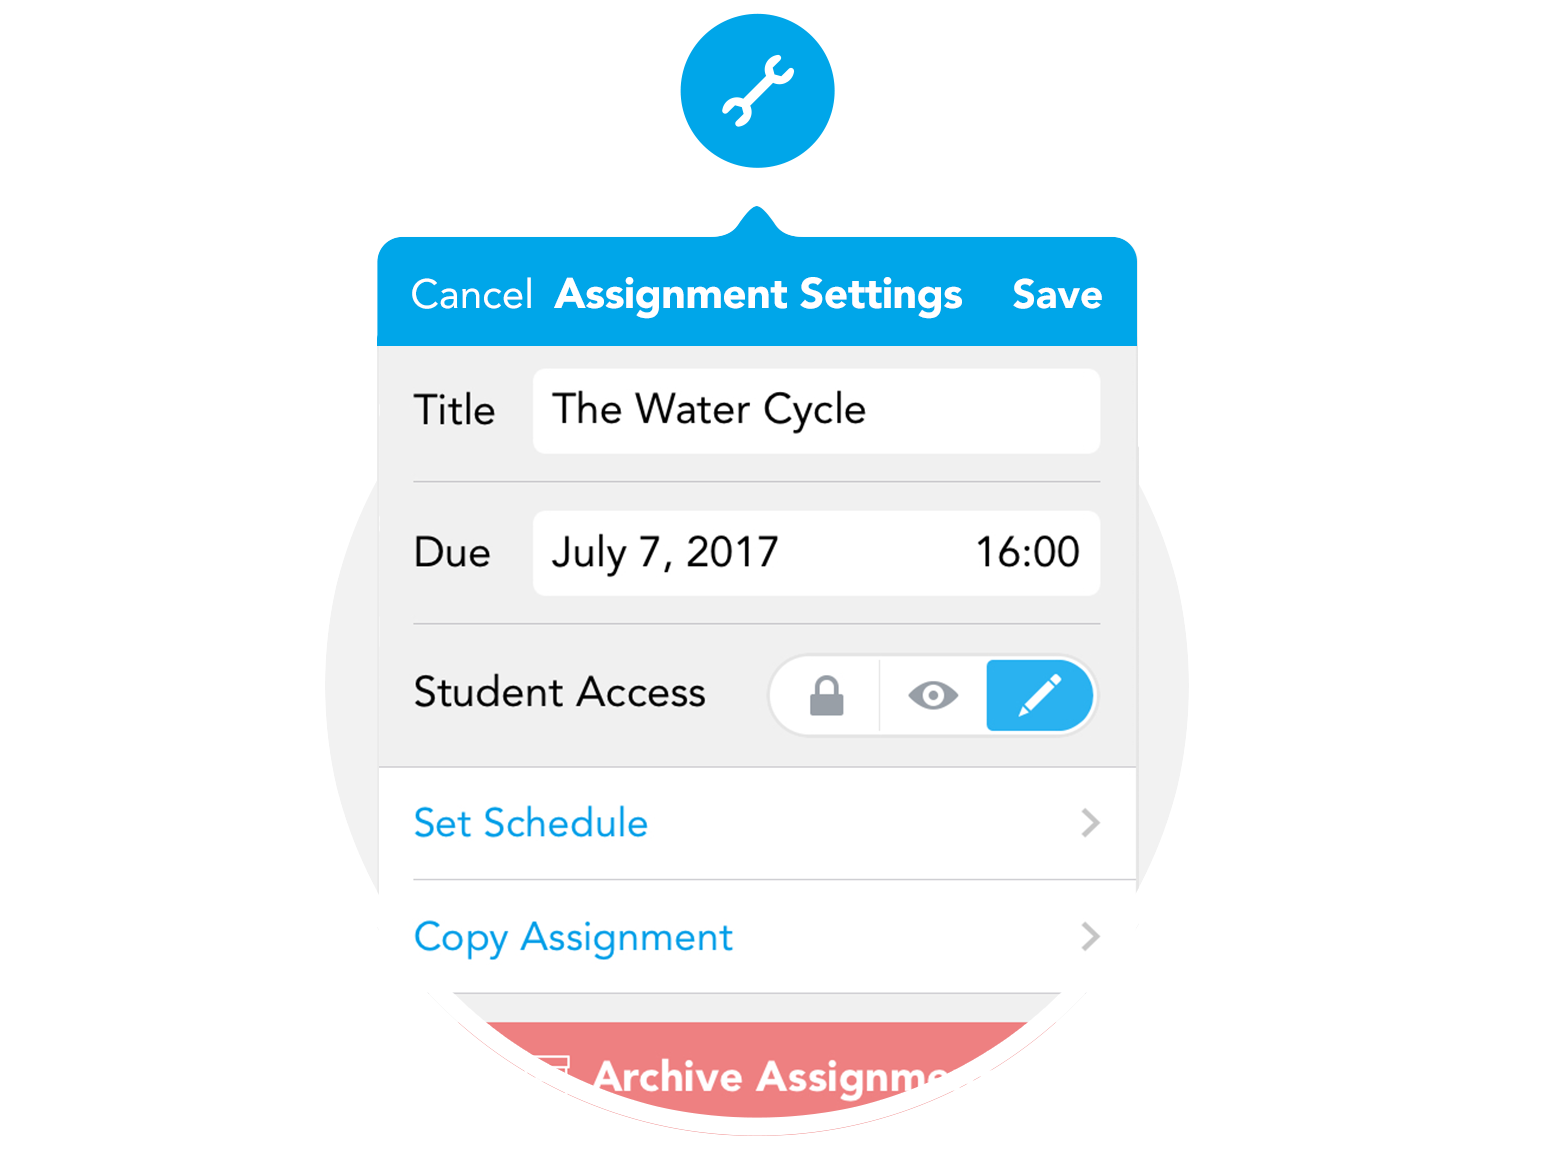Change the 16:00 due time
Image resolution: width=1552 pixels, height=1152 pixels.
tap(1026, 553)
